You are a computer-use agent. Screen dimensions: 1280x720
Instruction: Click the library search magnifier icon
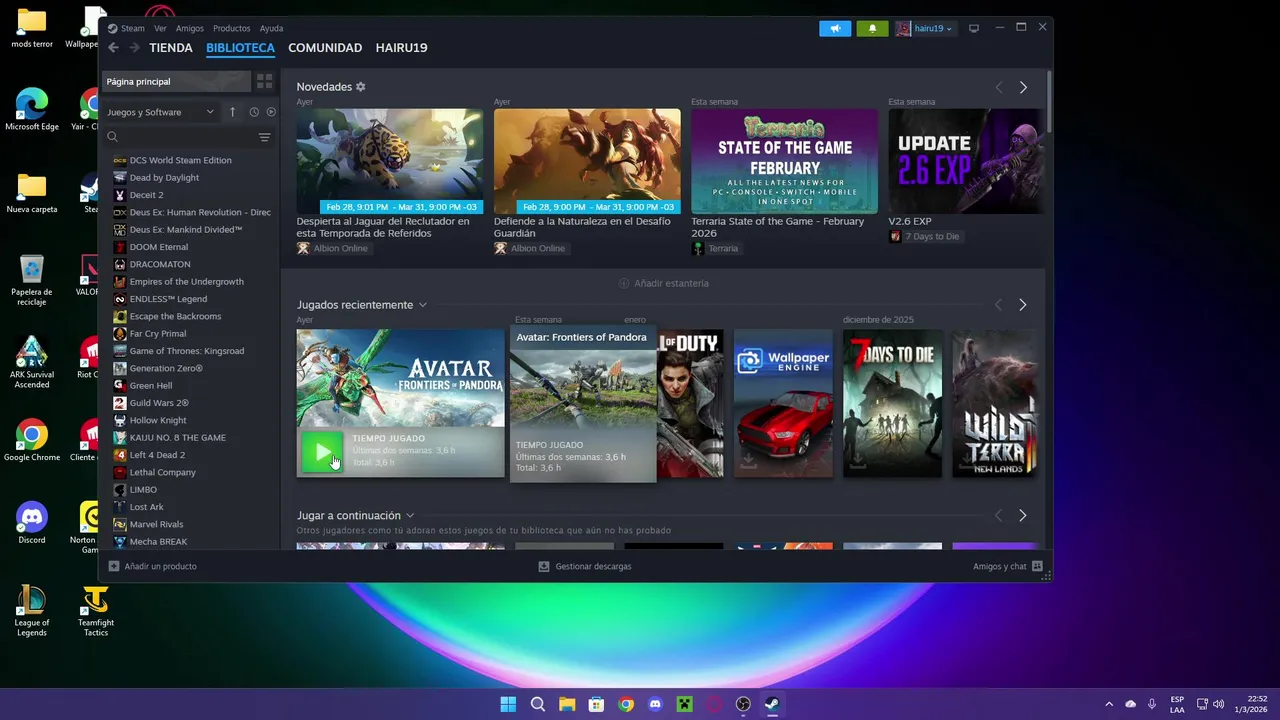113,137
